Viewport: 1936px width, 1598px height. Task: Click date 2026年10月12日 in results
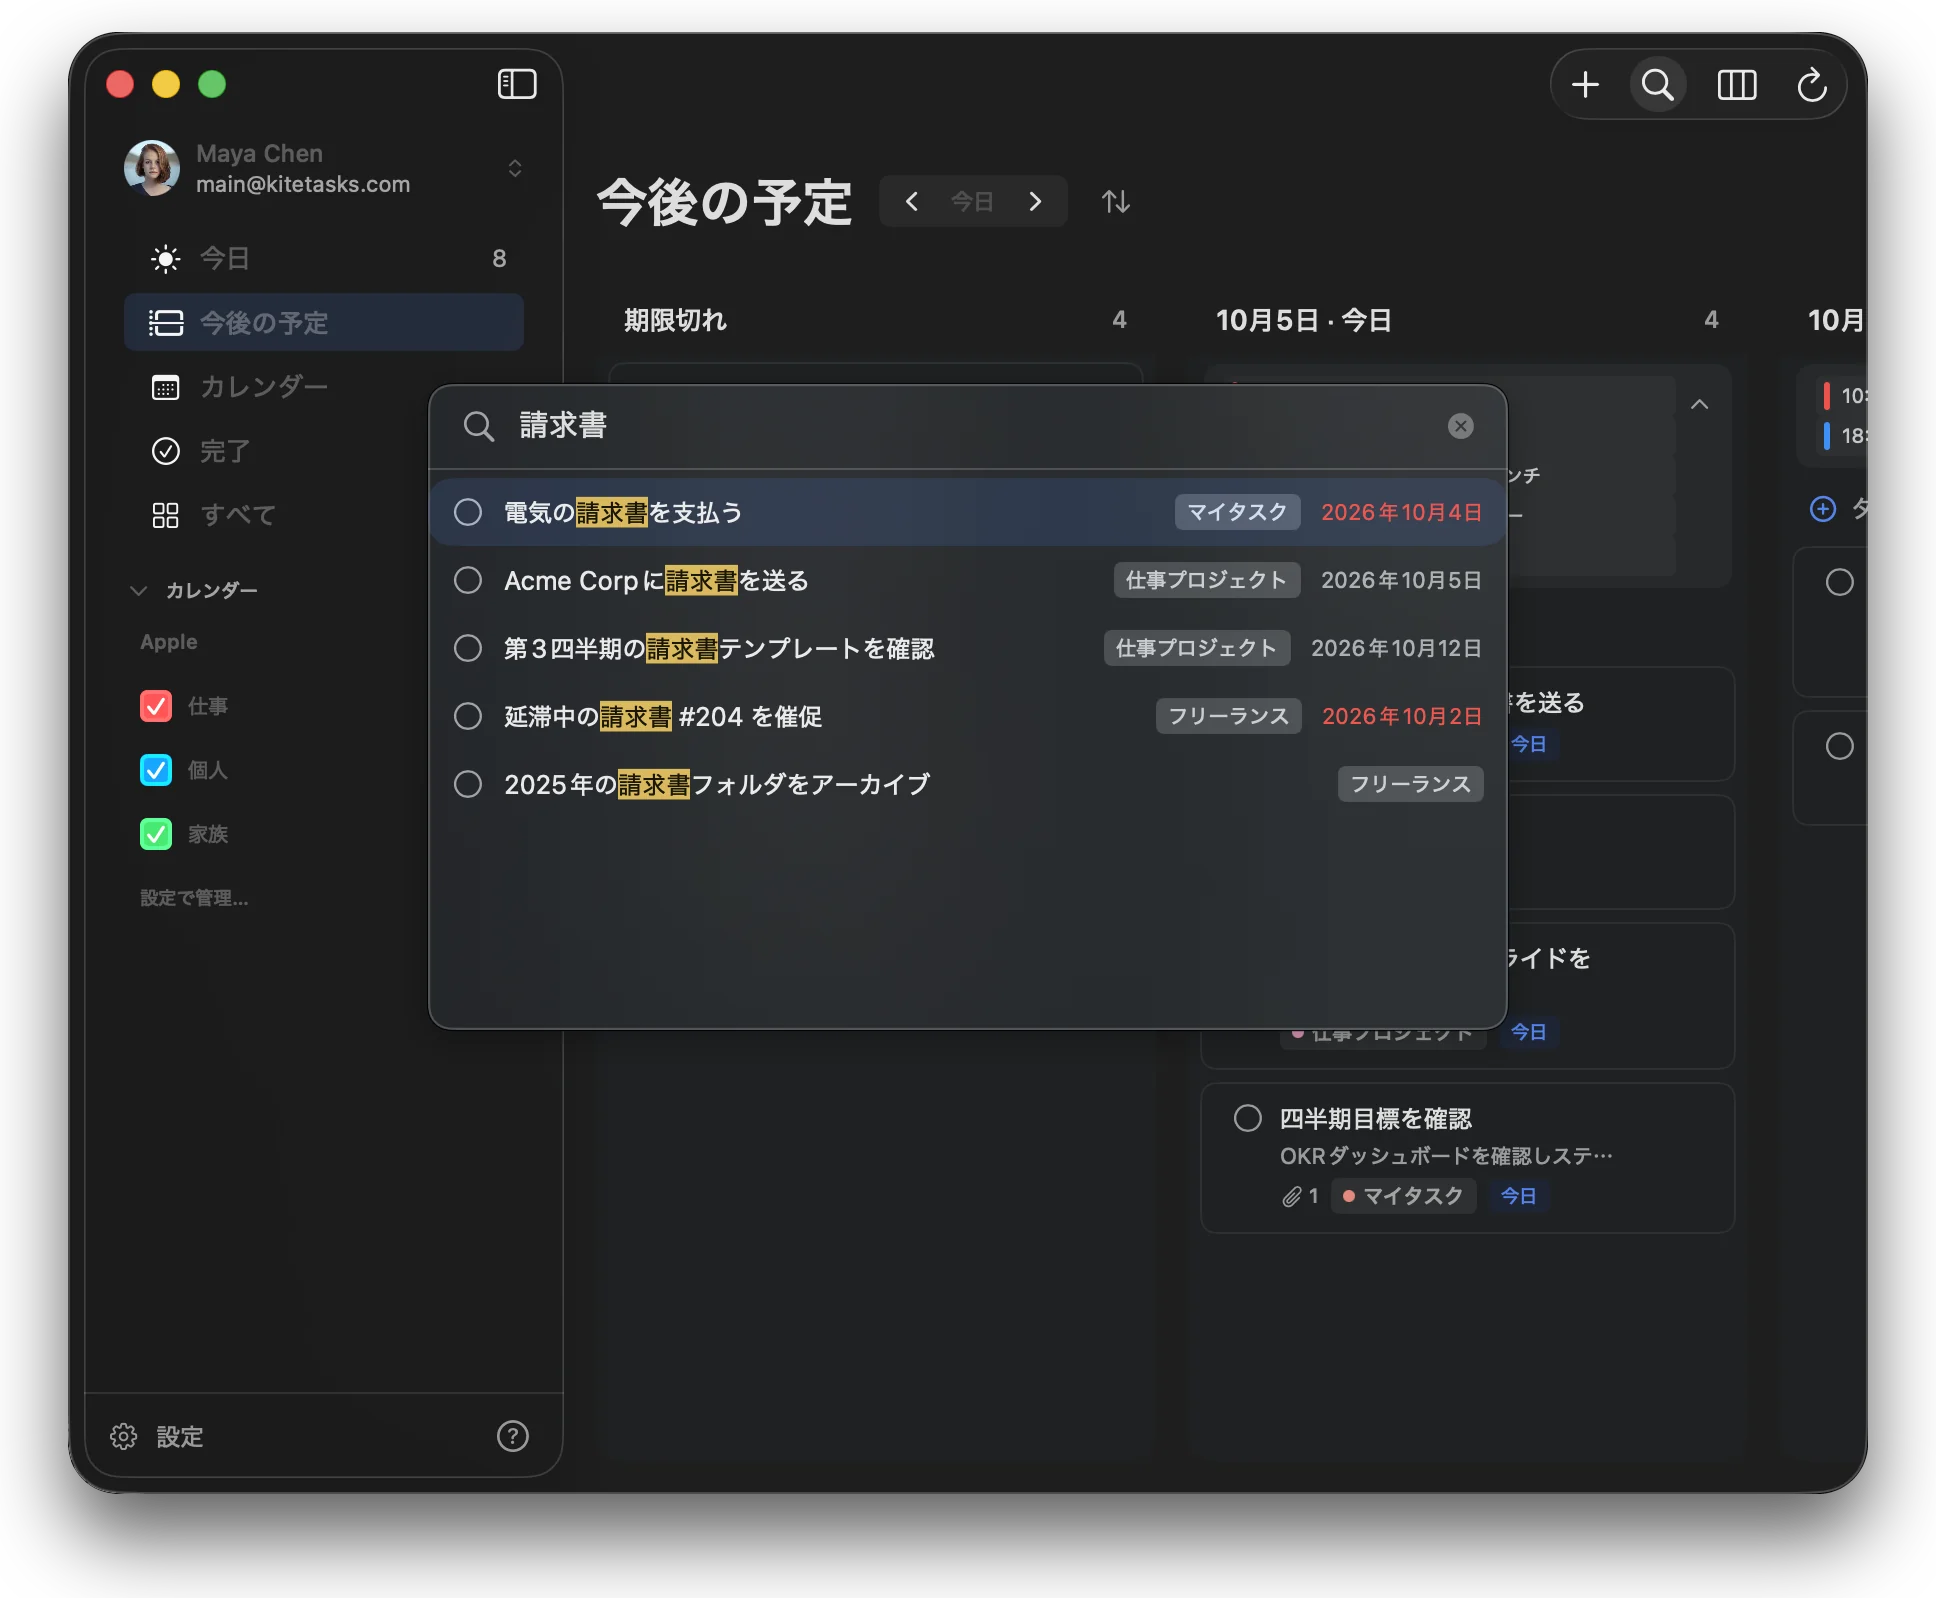click(1396, 648)
